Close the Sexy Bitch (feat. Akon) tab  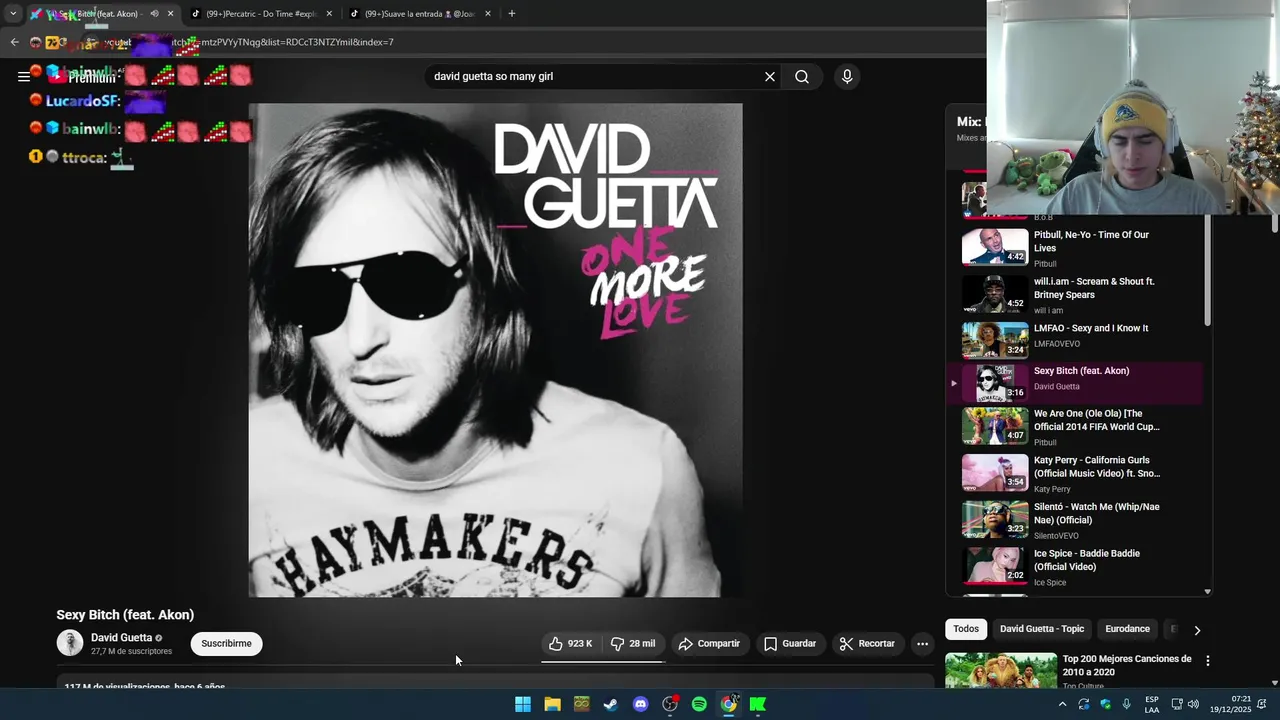170,14
